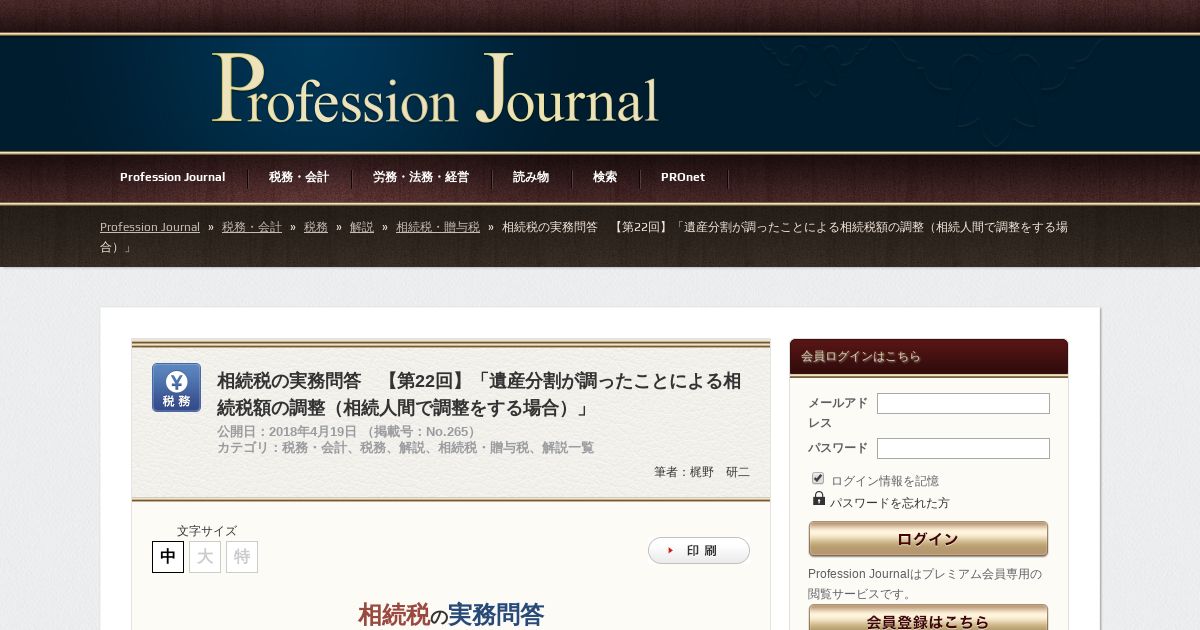Click the ログイン button
The width and height of the screenshot is (1200, 630).
click(928, 539)
